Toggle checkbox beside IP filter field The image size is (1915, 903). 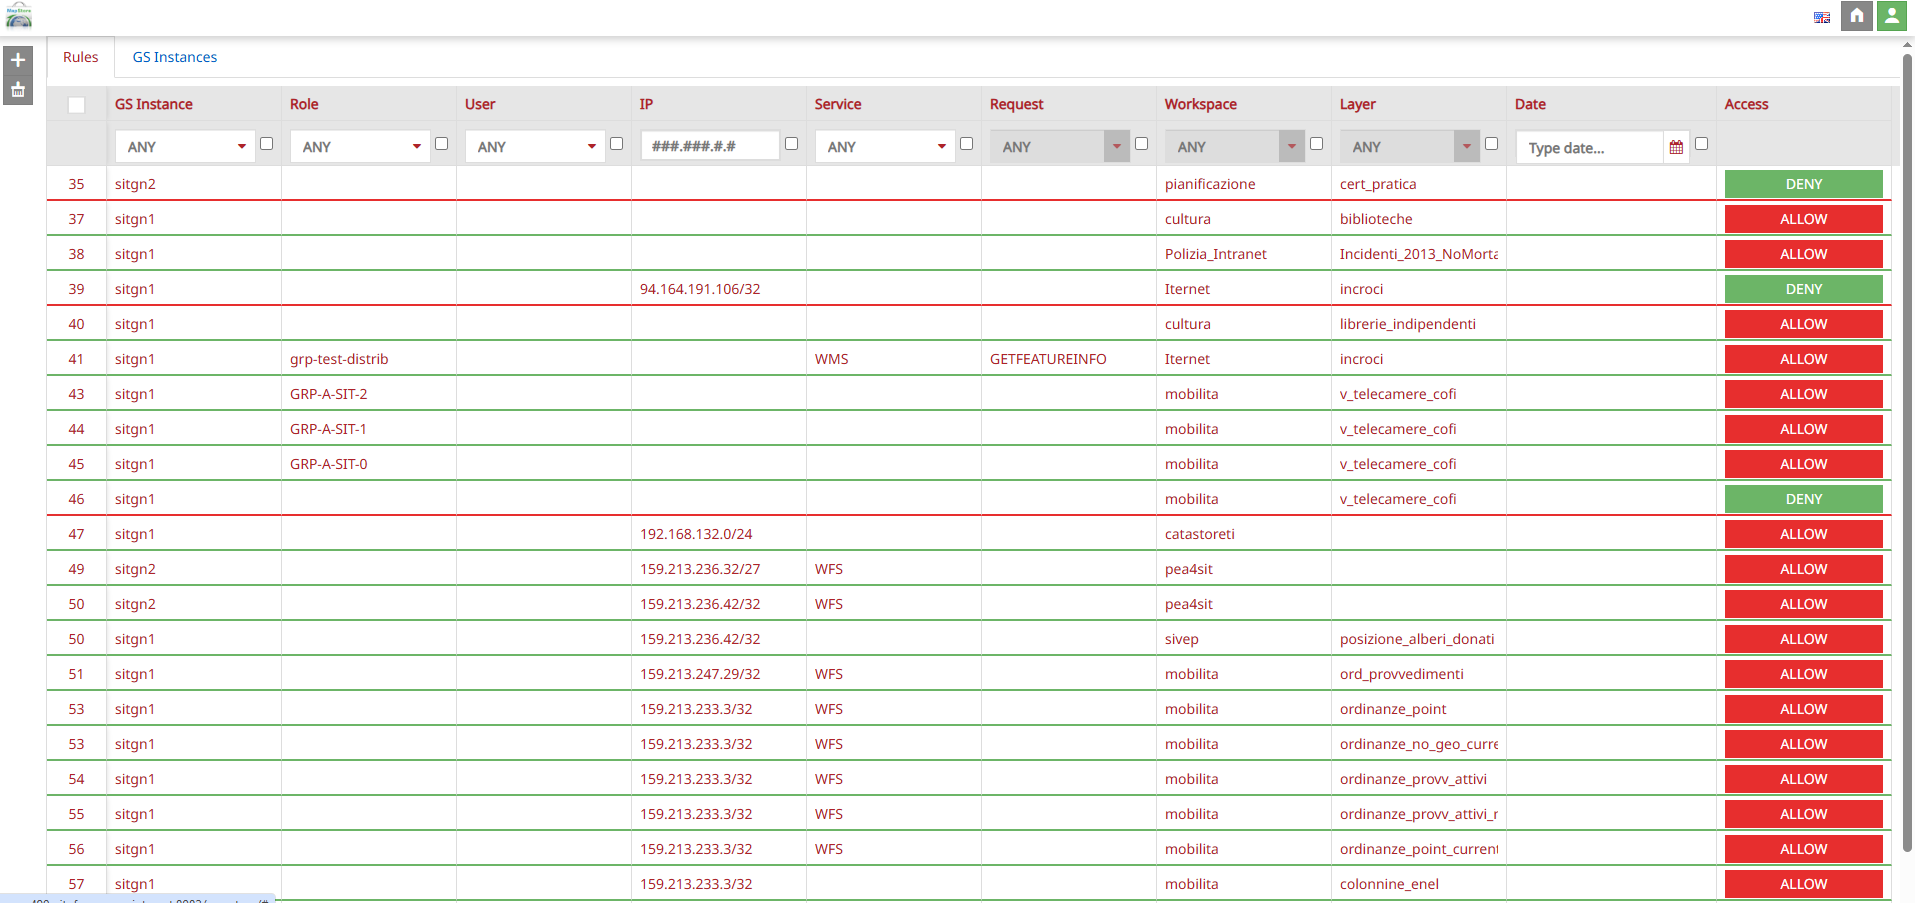pos(791,144)
